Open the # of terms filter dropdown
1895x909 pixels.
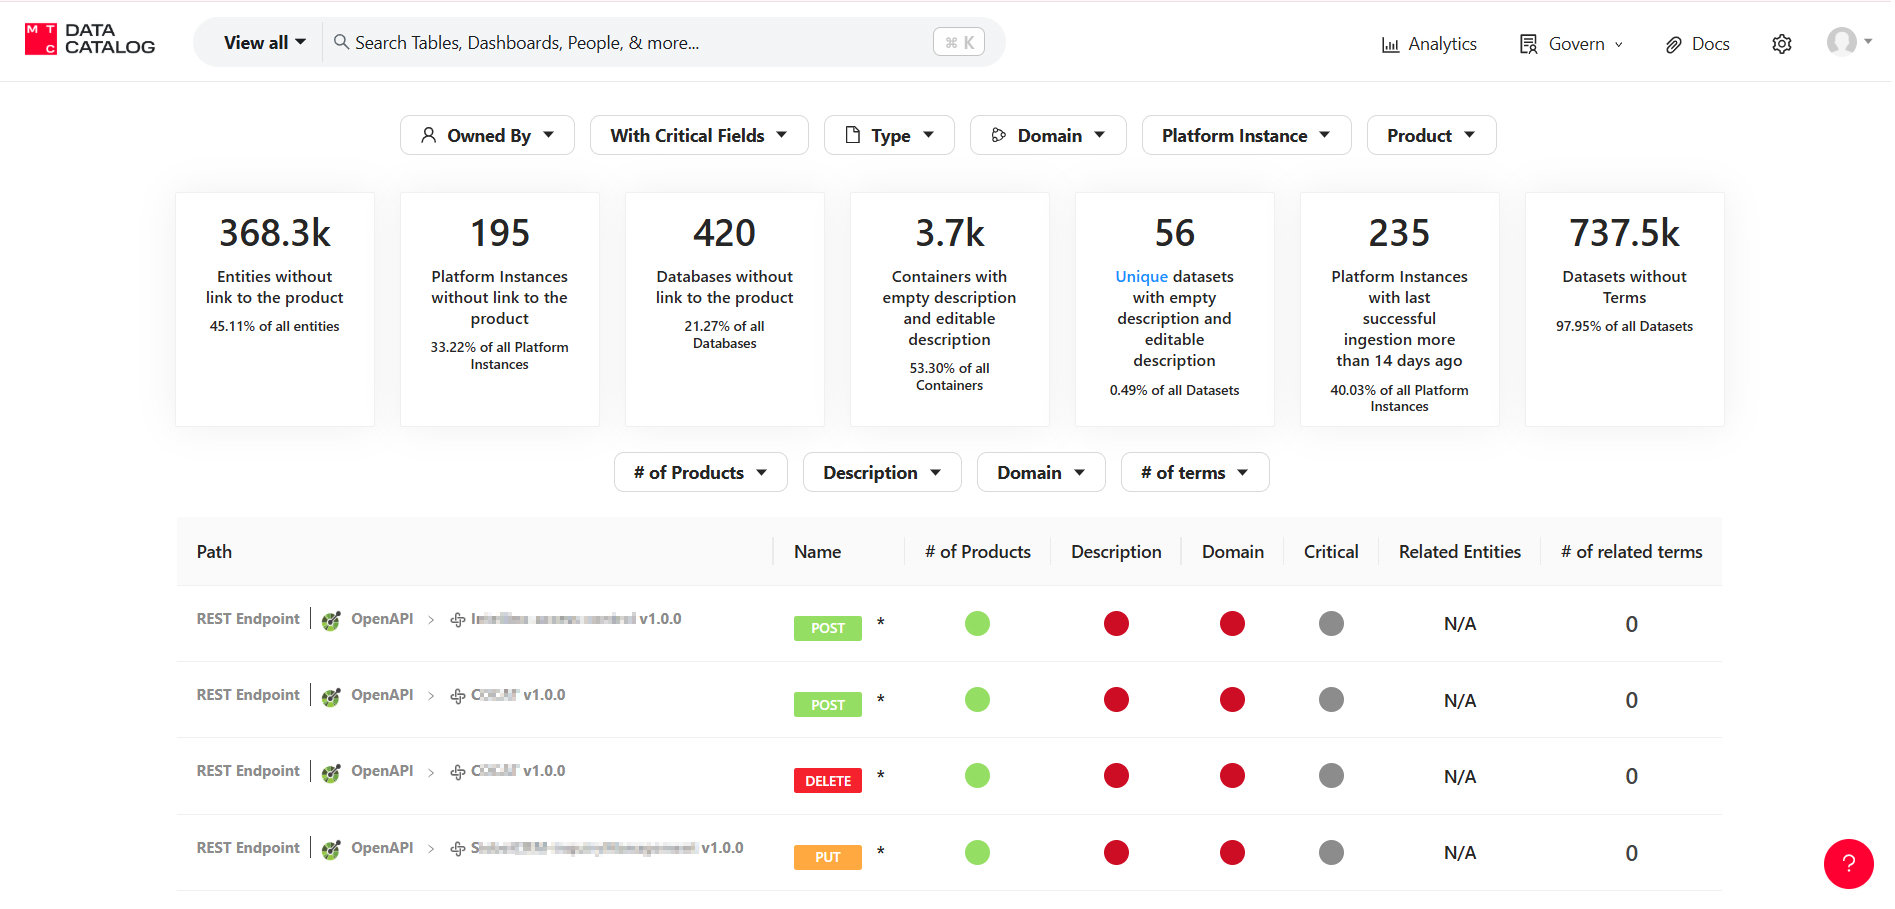point(1194,472)
